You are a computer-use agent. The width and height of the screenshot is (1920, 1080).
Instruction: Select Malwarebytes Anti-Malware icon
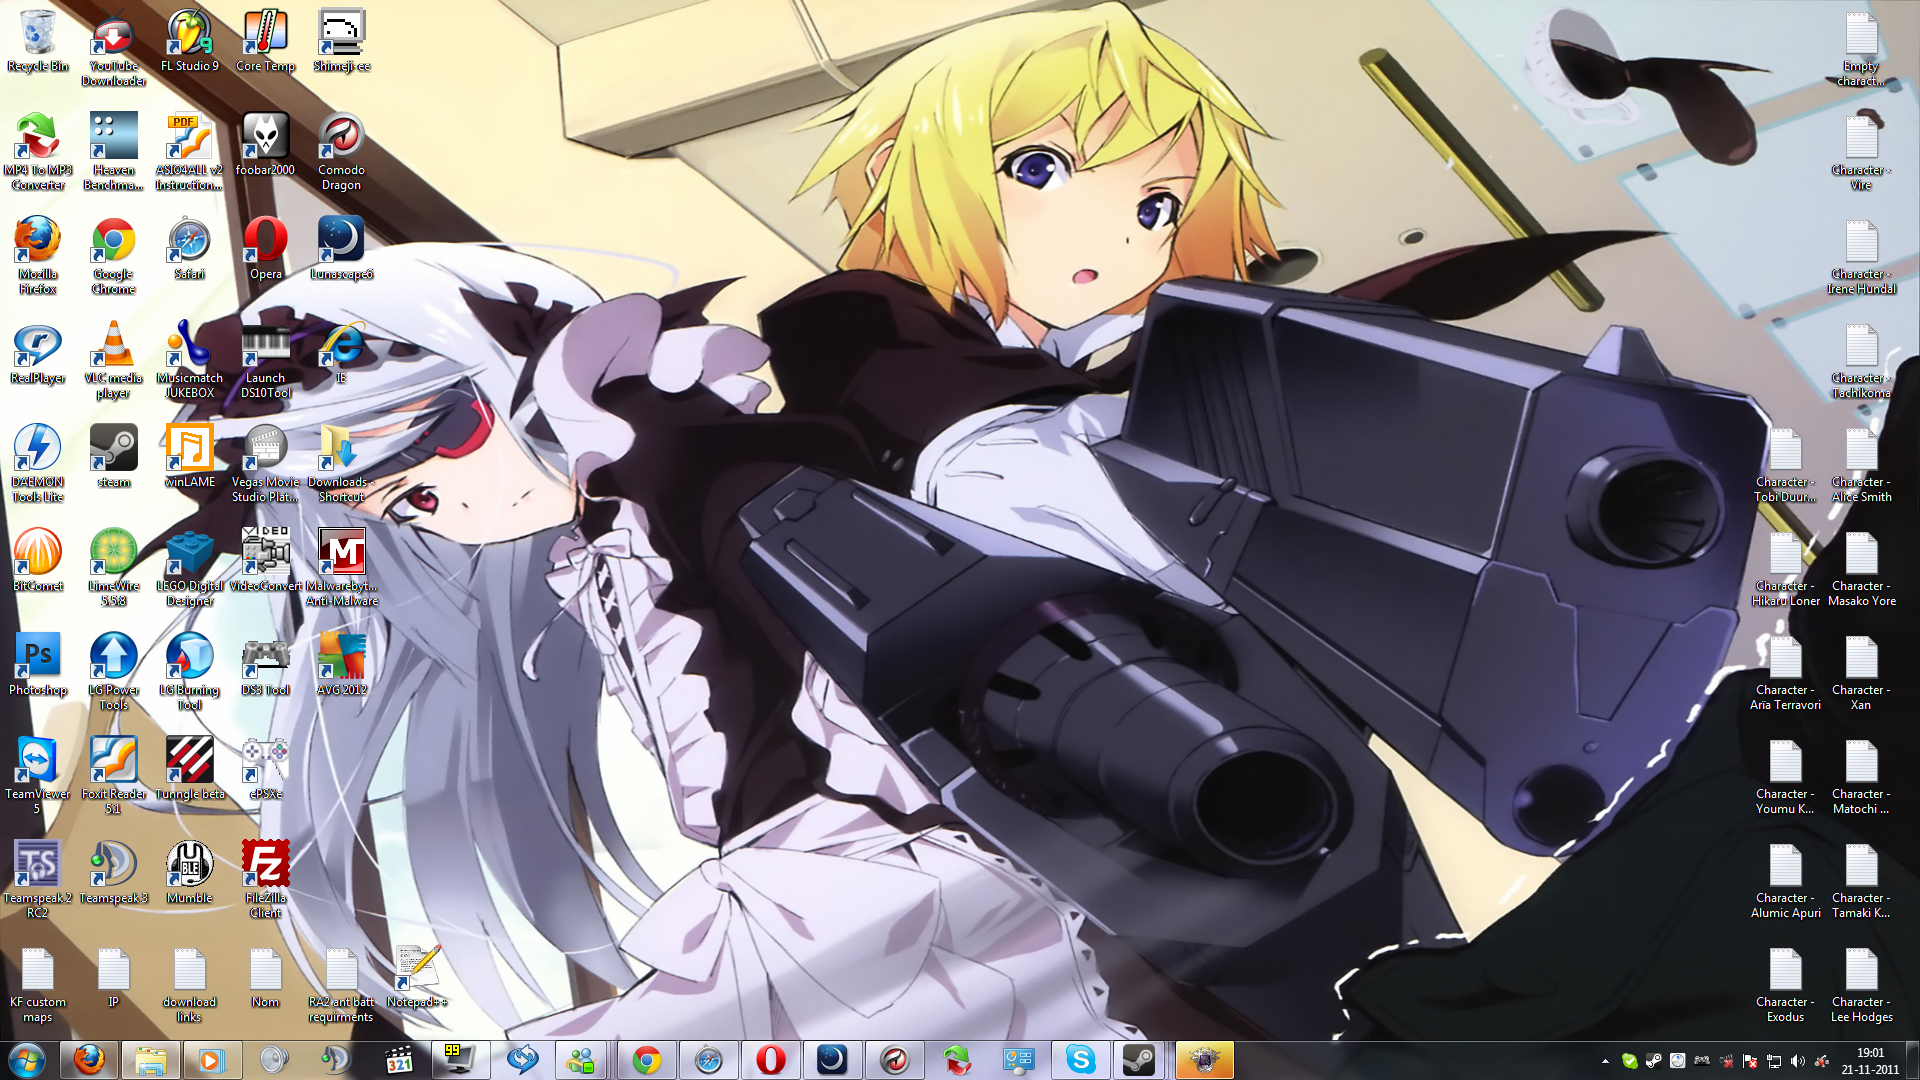tap(341, 568)
